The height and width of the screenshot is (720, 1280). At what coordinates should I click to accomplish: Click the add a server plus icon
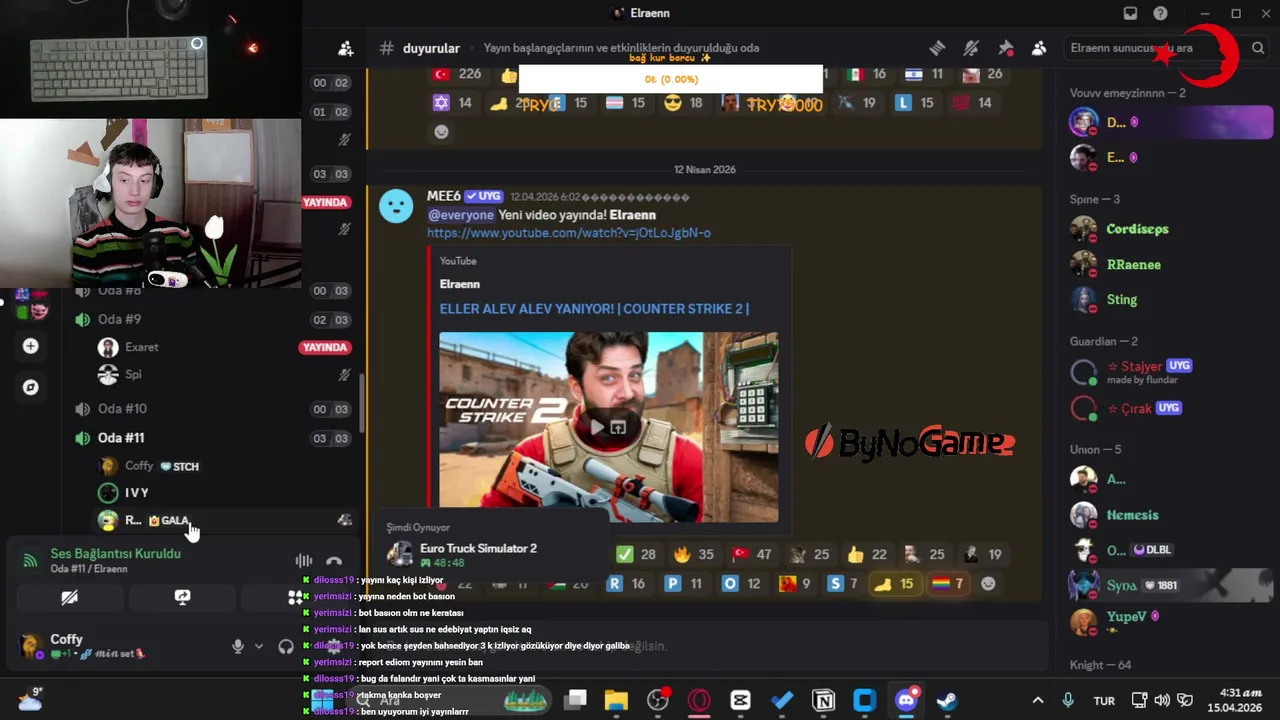(x=31, y=346)
